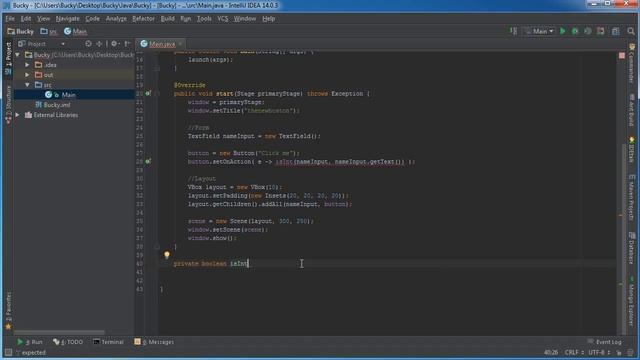Open the VCS menu
640x360 pixels.
(222, 19)
